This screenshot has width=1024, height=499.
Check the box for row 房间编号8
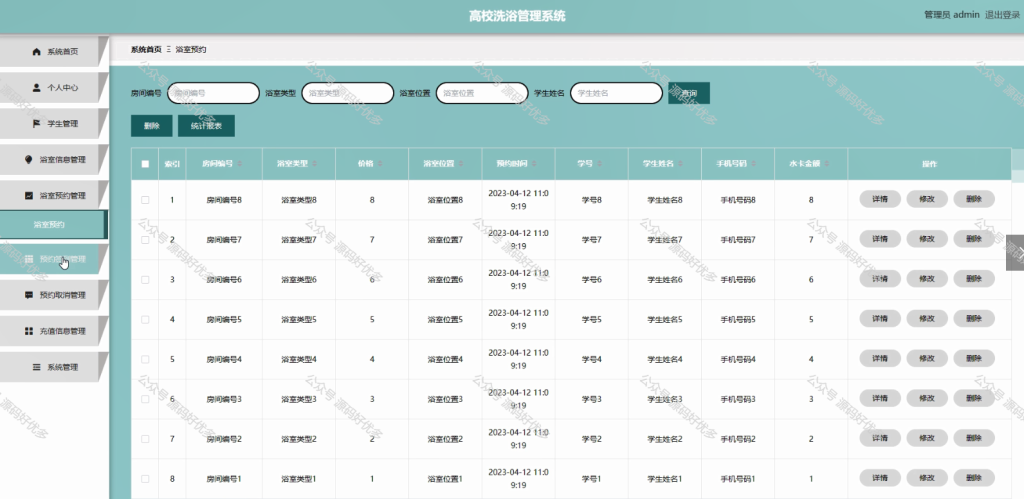pyautogui.click(x=145, y=200)
